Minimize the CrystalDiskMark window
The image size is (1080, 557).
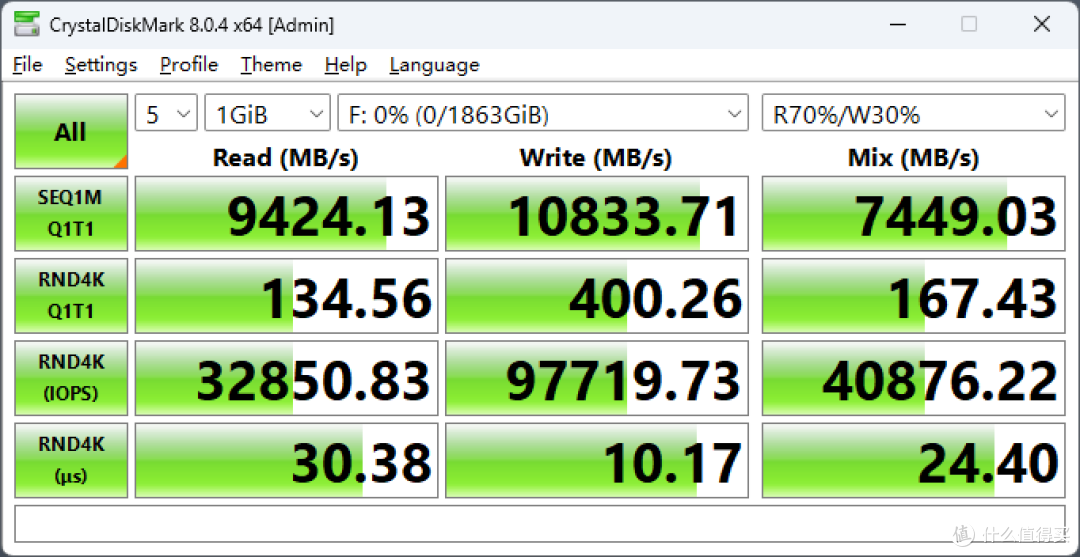point(896,25)
